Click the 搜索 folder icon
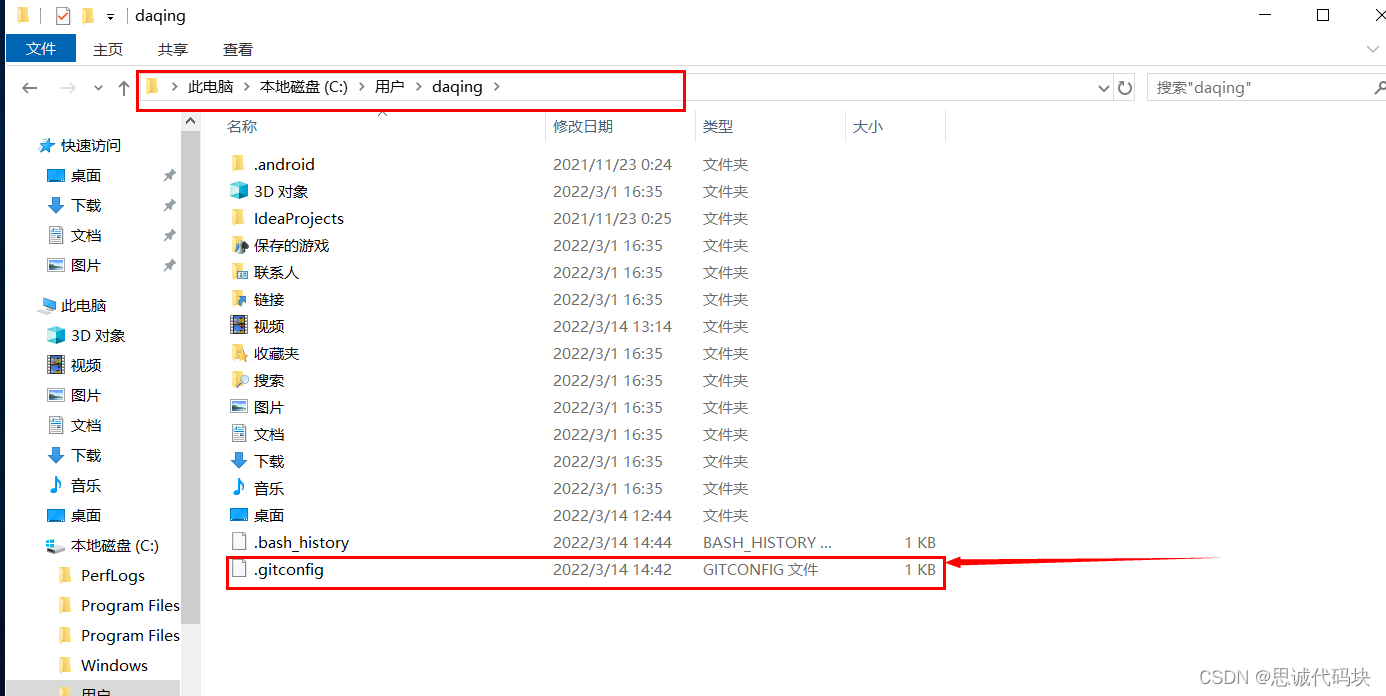1386x696 pixels. [238, 380]
